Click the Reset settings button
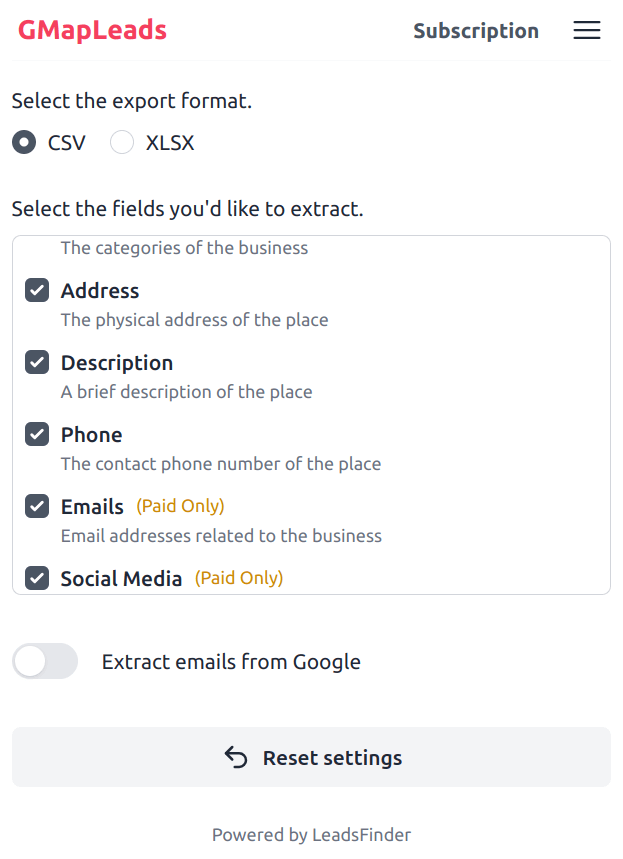 click(311, 757)
